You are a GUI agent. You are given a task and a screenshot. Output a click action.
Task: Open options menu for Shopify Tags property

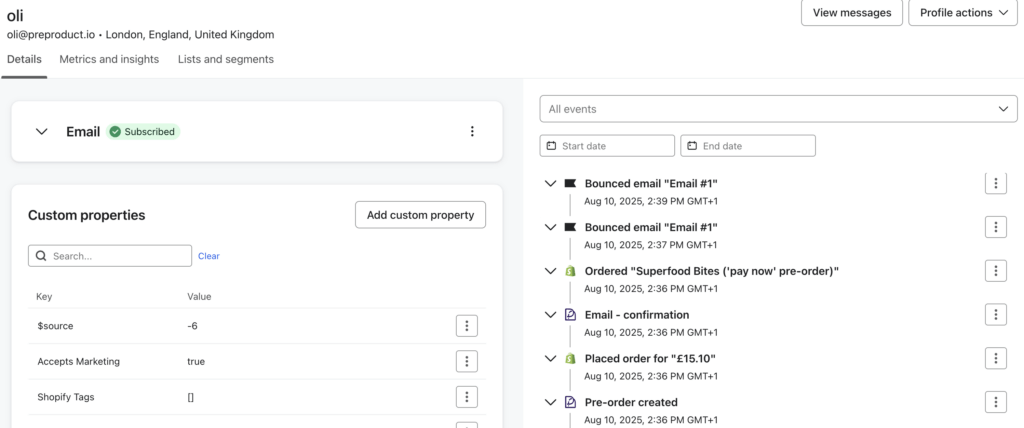pos(466,397)
